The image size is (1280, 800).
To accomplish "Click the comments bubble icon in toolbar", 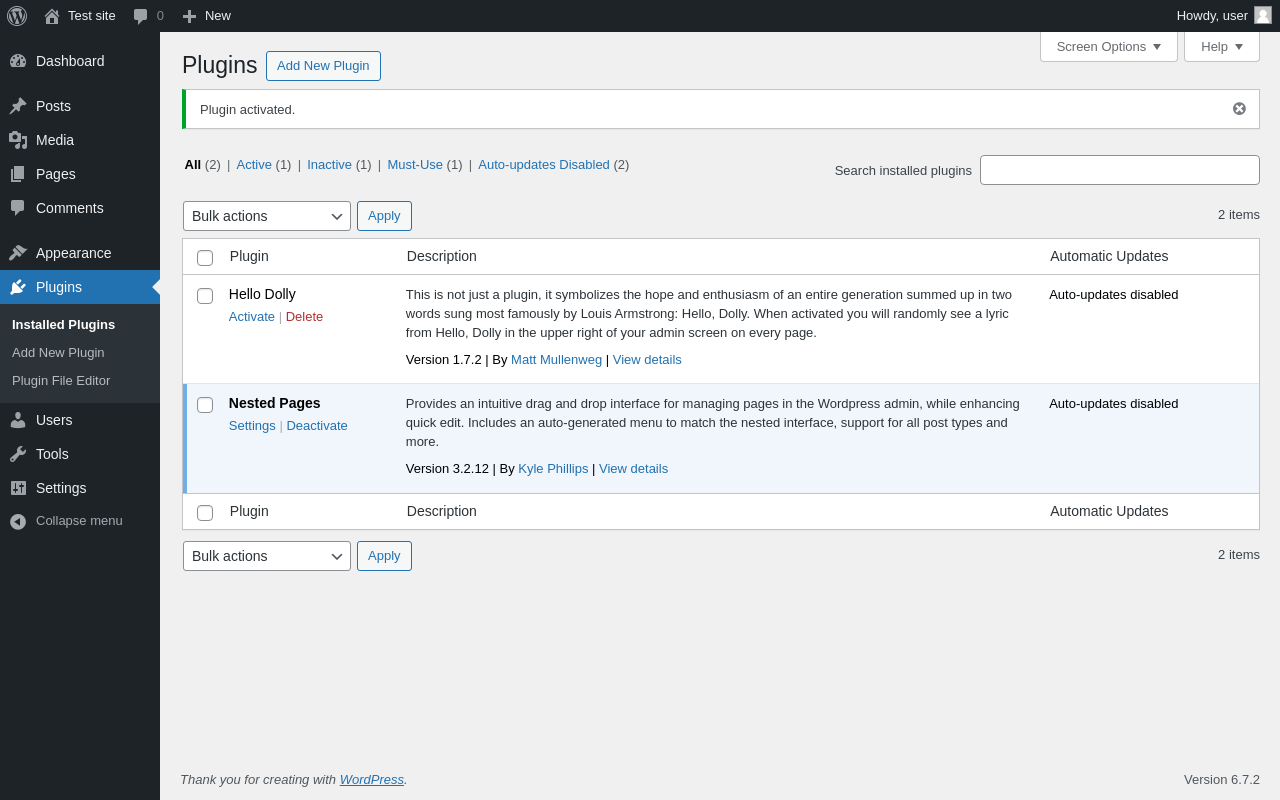I will point(140,16).
